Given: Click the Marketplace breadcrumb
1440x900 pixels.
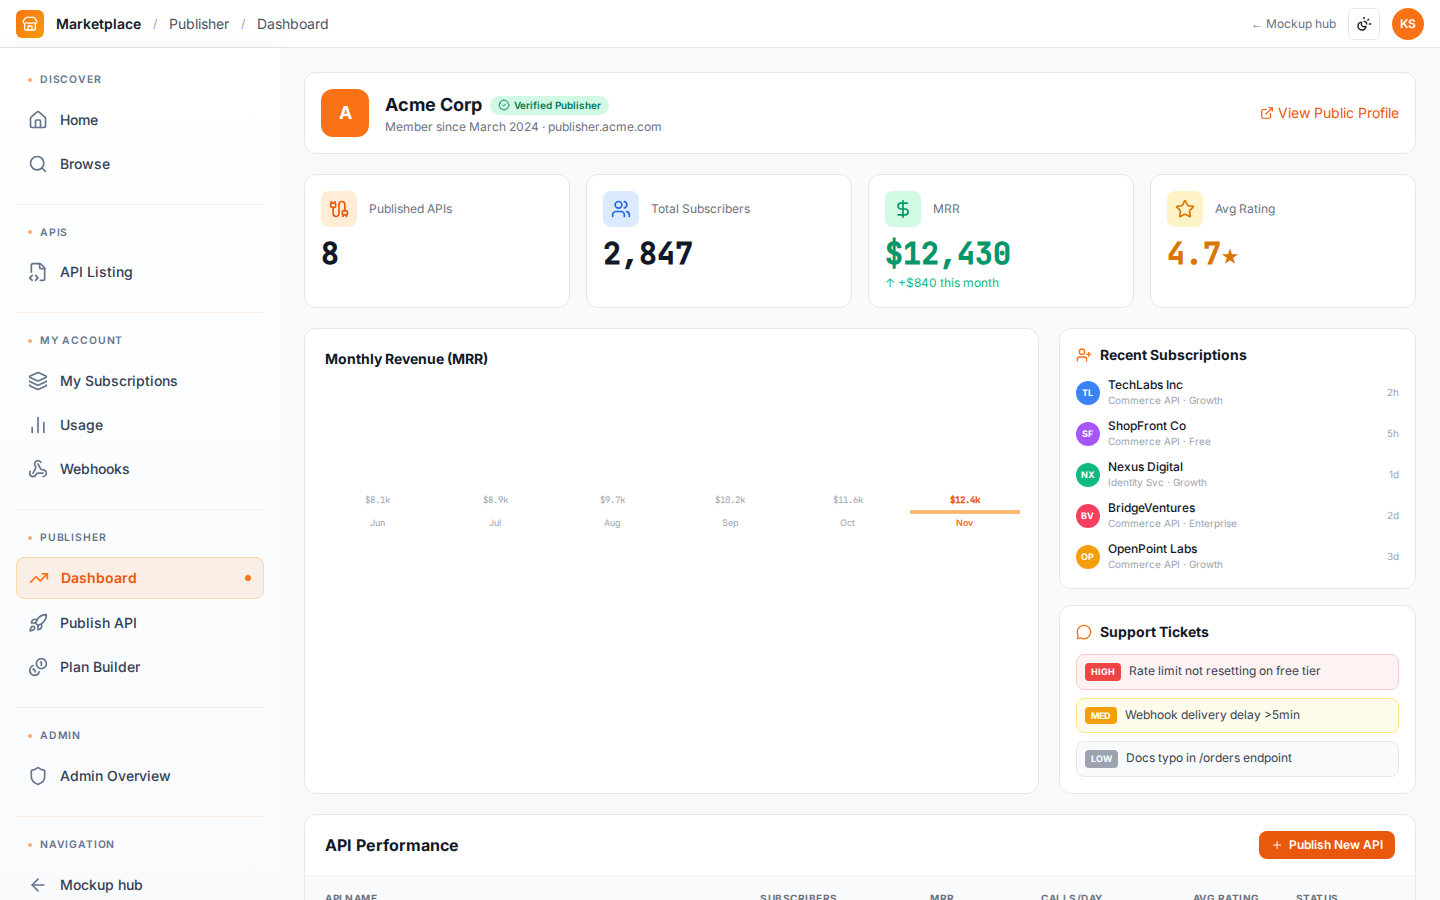Looking at the screenshot, I should click(x=98, y=24).
